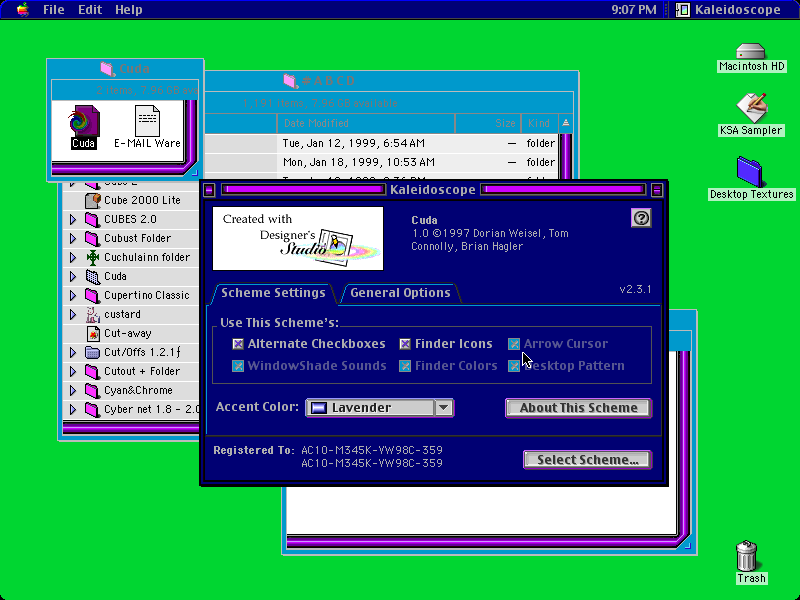Click the help question mark icon
Image resolution: width=800 pixels, height=600 pixels.
pyautogui.click(x=641, y=218)
